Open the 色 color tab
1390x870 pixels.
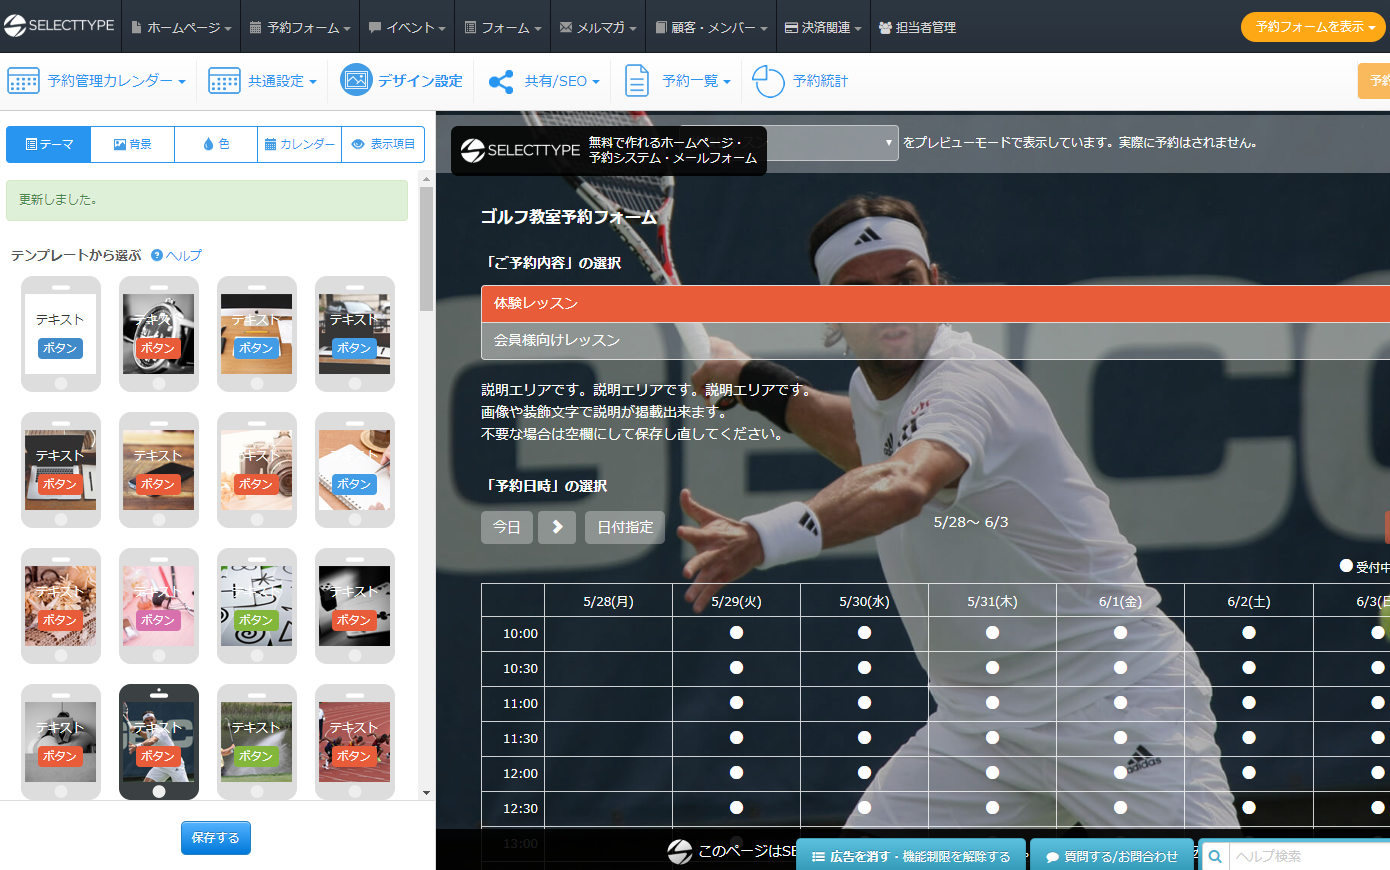coord(216,144)
